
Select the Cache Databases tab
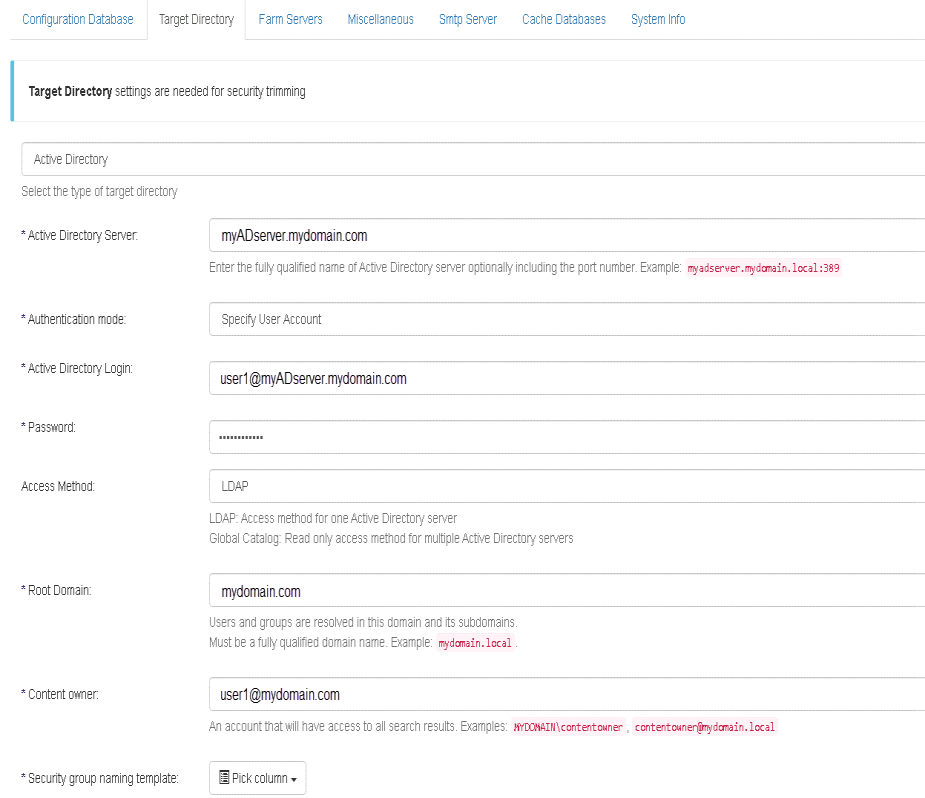[x=563, y=19]
